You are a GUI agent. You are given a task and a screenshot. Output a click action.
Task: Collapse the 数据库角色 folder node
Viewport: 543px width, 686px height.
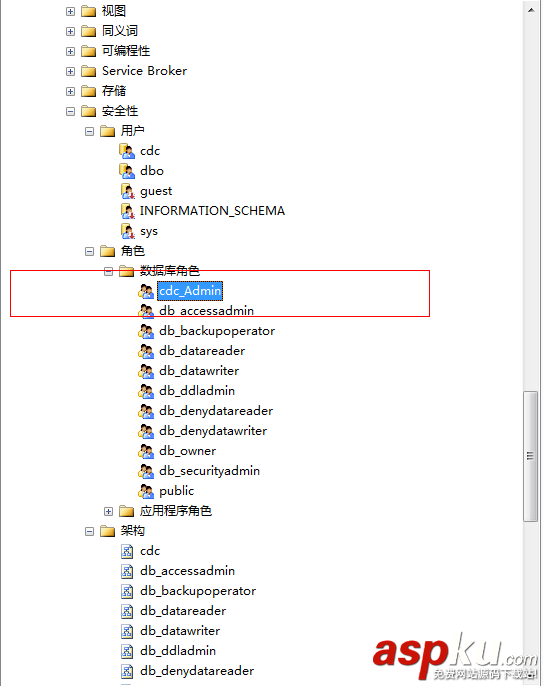109,272
